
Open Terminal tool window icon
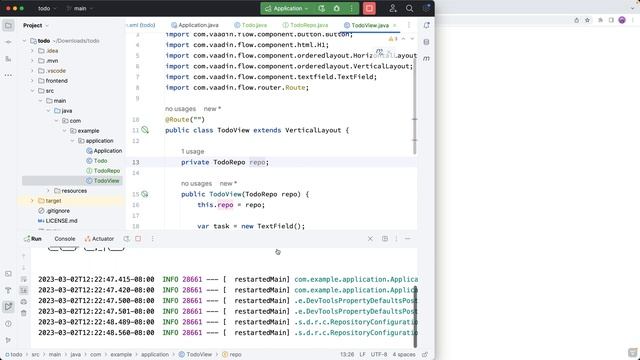coord(8,273)
